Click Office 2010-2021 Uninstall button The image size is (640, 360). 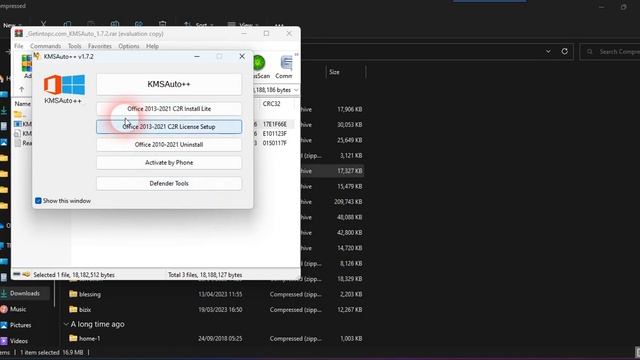point(169,144)
